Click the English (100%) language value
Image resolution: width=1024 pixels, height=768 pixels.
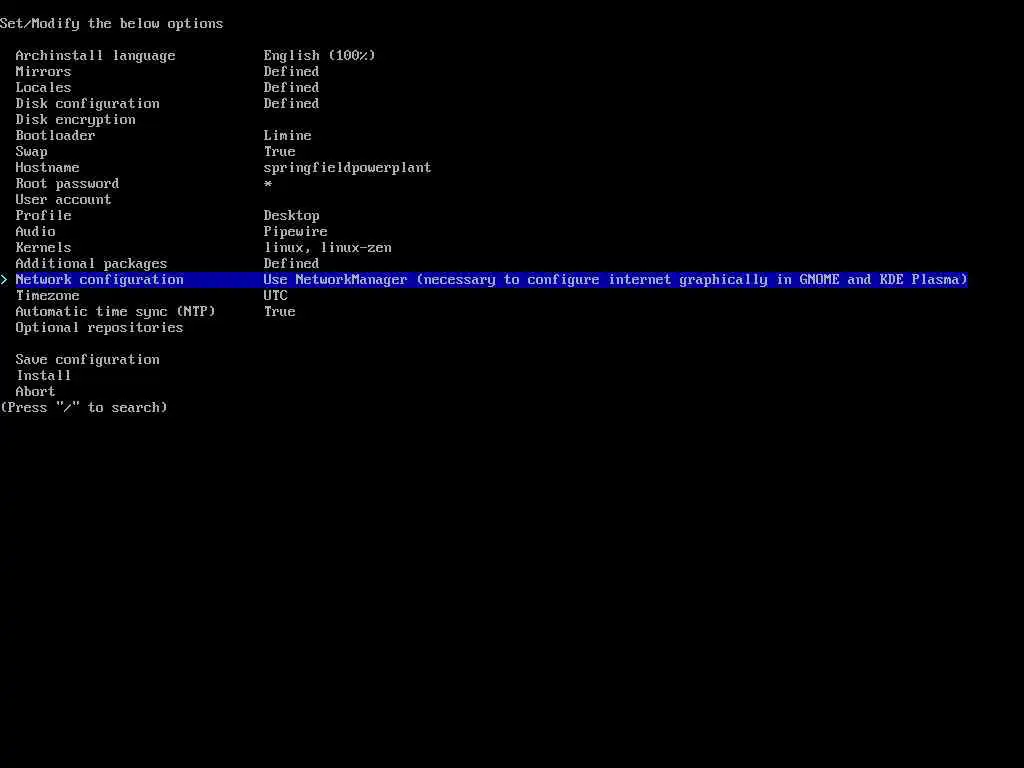(319, 56)
